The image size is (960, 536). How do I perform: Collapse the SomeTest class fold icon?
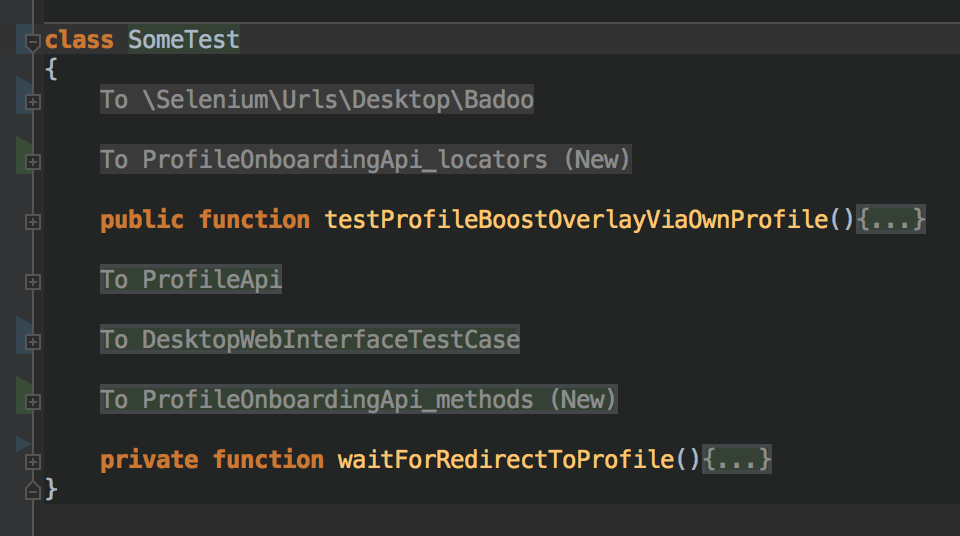coord(32,42)
